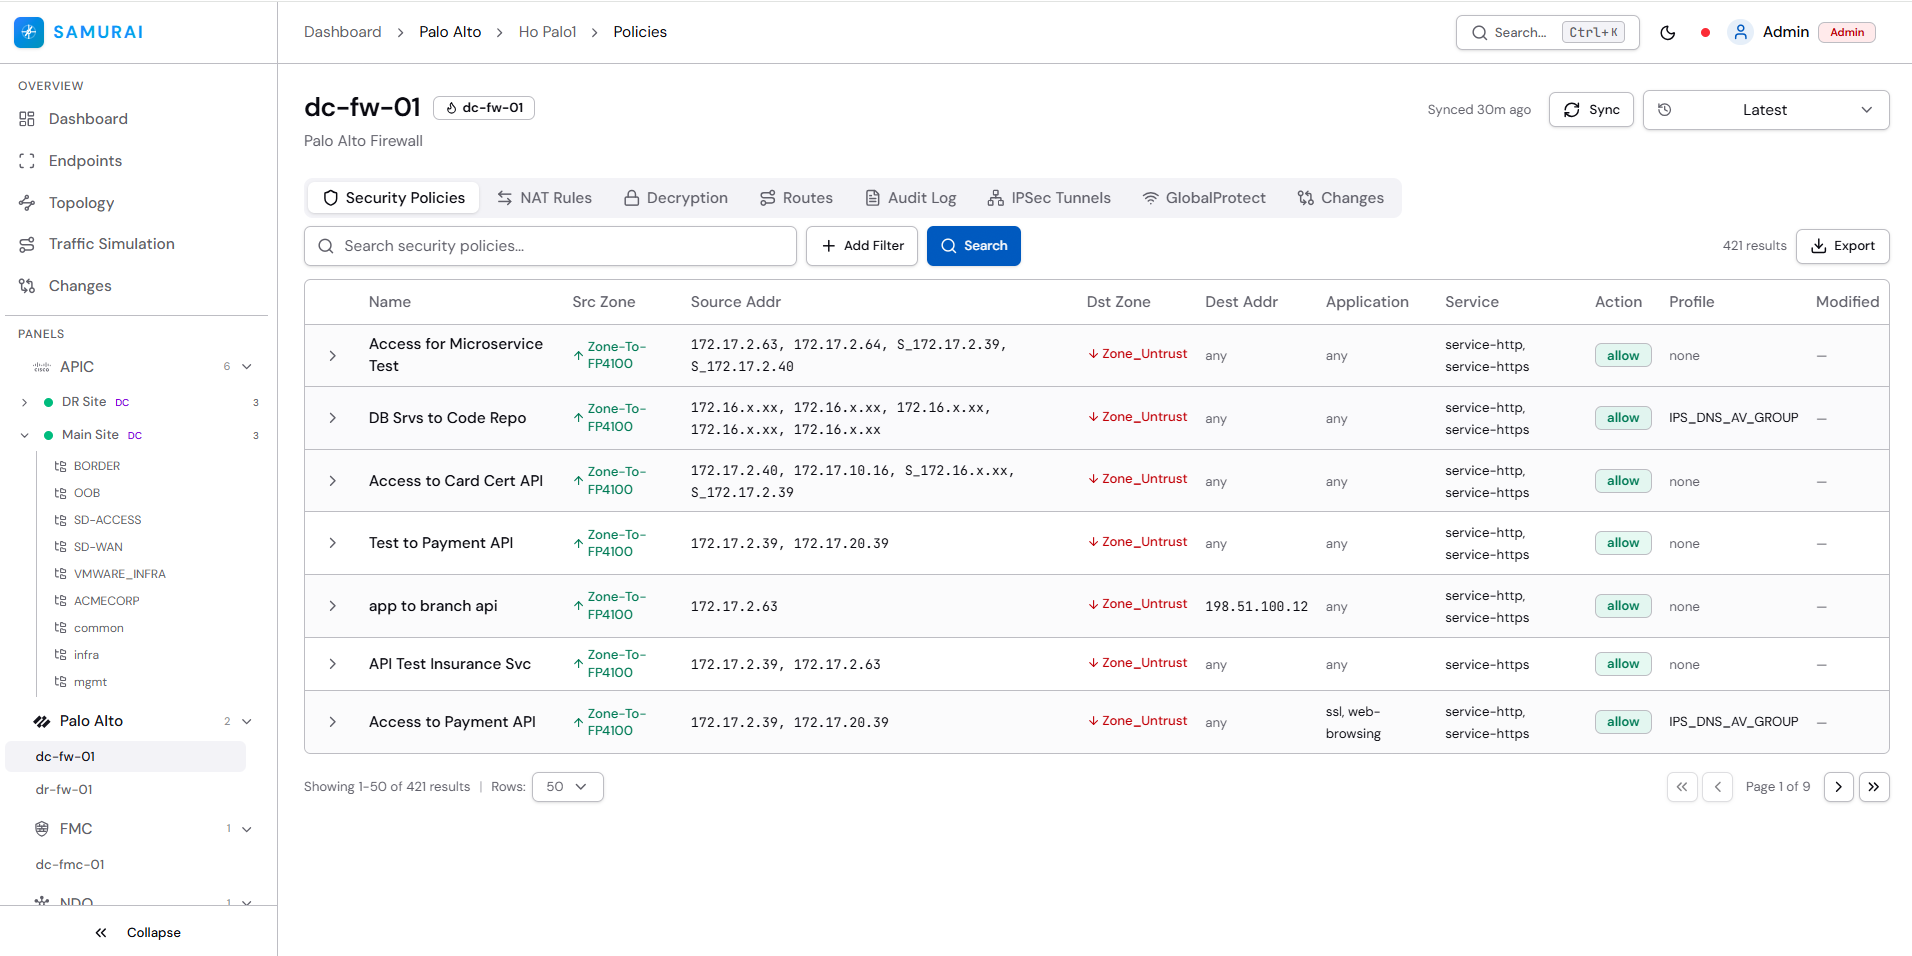Open the Rows per page dropdown
Image resolution: width=1912 pixels, height=956 pixels.
coord(567,787)
